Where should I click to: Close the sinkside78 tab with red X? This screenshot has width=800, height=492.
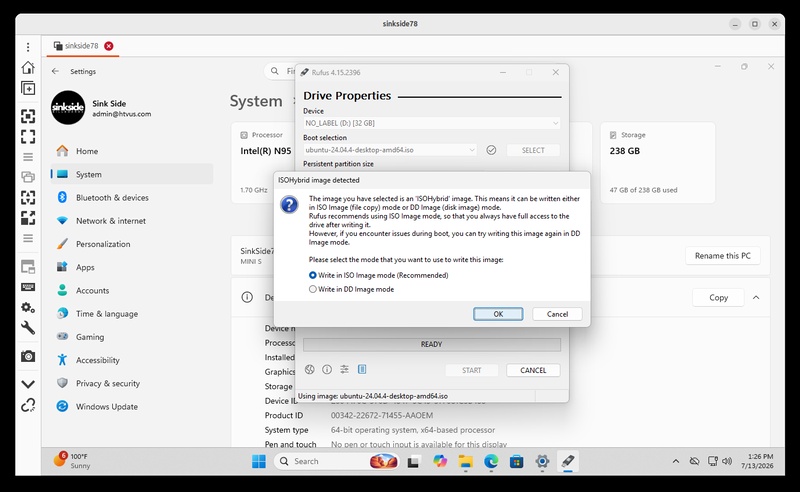109,46
